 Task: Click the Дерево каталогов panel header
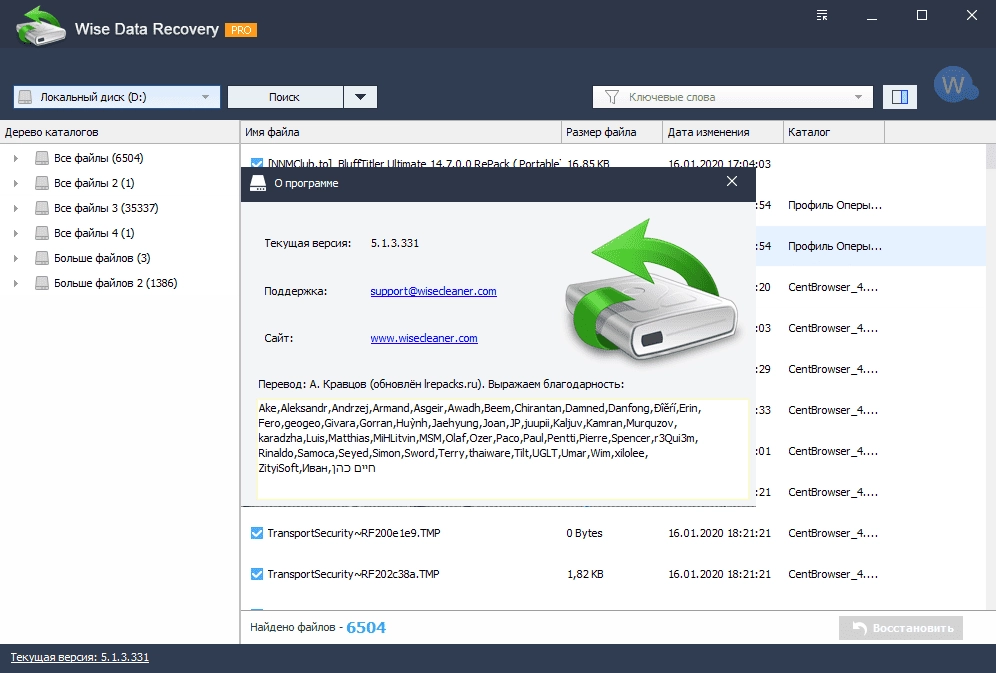point(119,132)
